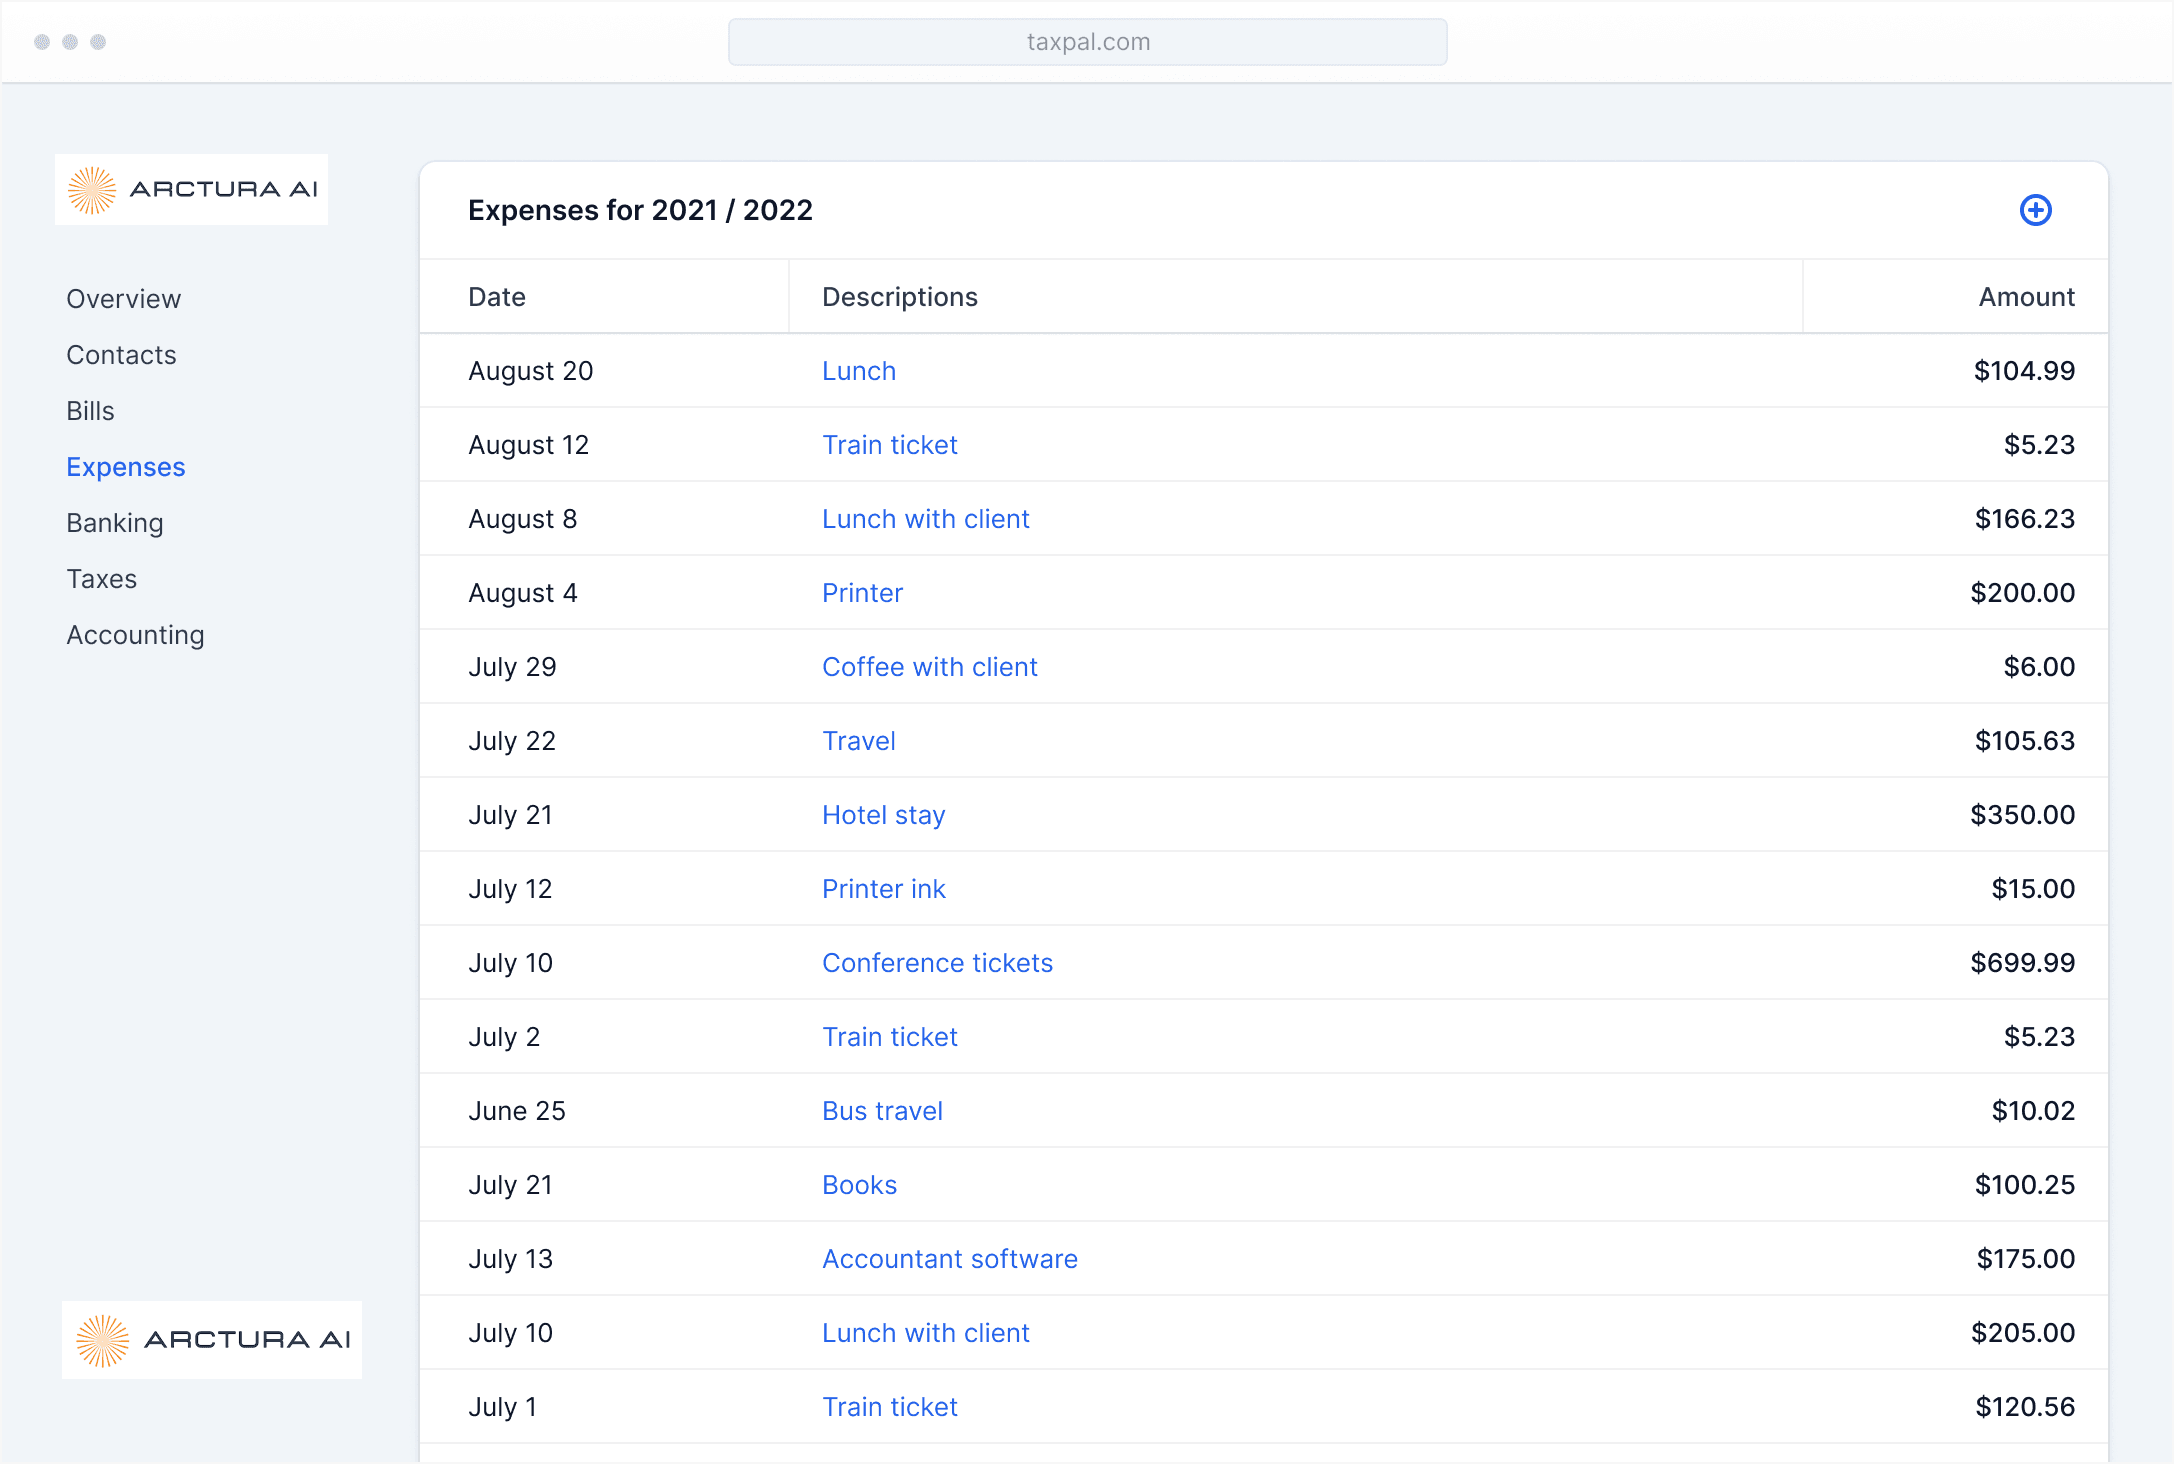Open Bills from the sidebar
This screenshot has width=2174, height=1464.
tap(90, 411)
